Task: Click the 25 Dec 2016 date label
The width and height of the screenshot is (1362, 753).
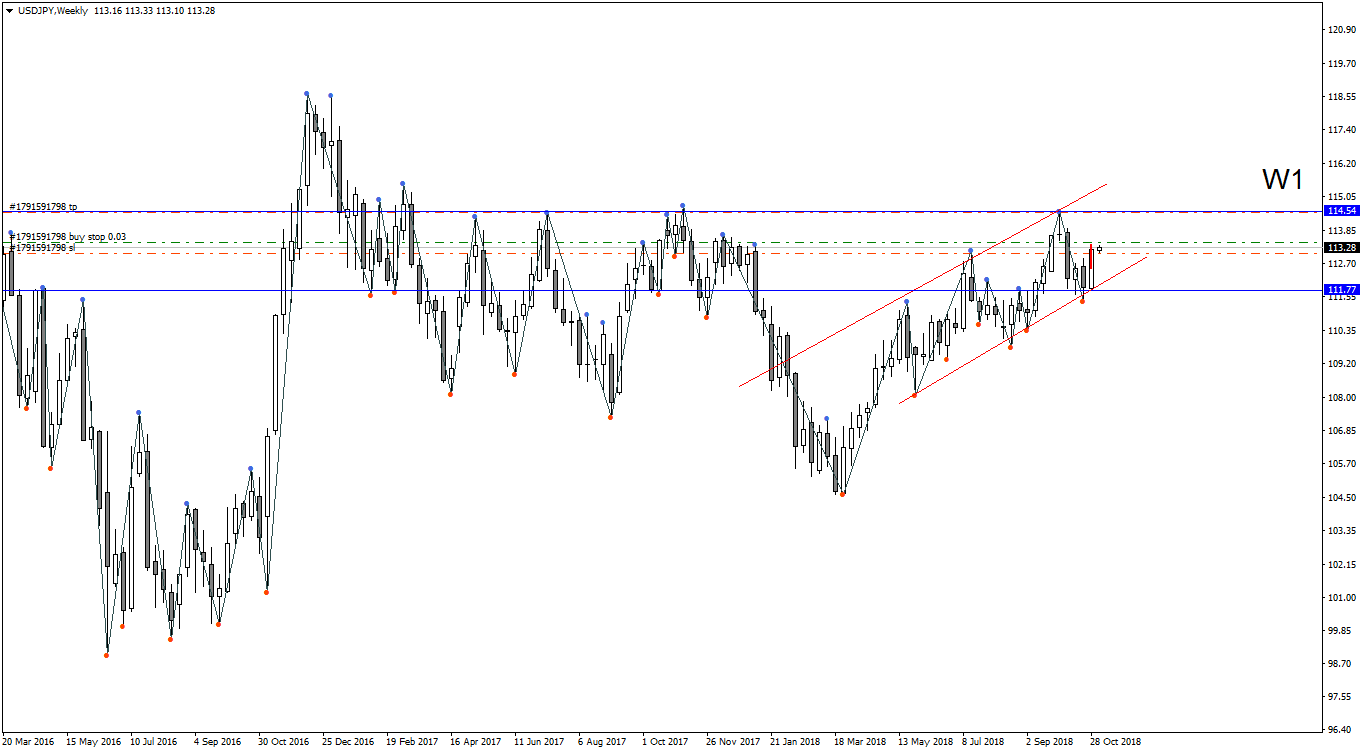Action: (x=347, y=742)
